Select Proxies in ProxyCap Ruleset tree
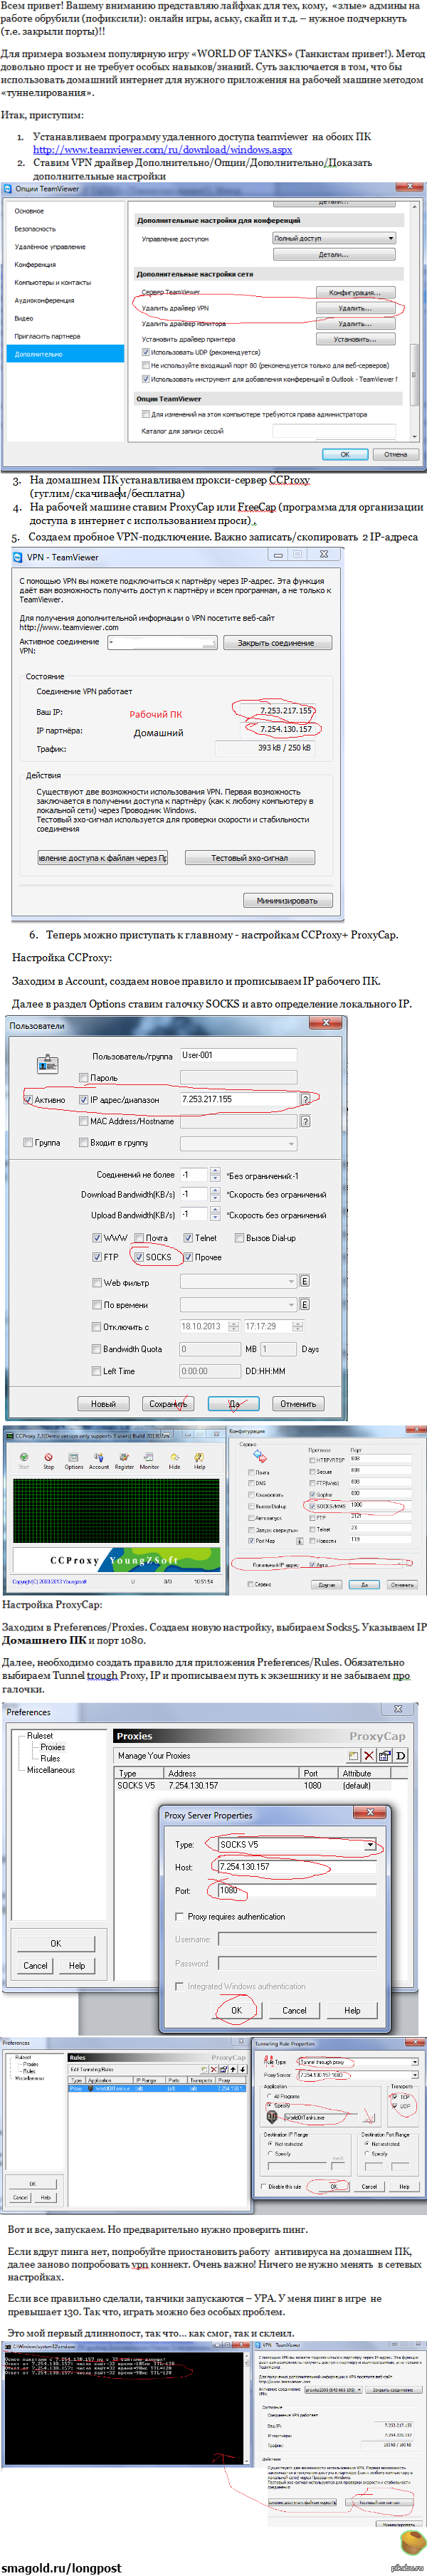This screenshot has width=427, height=2576. point(52,1747)
